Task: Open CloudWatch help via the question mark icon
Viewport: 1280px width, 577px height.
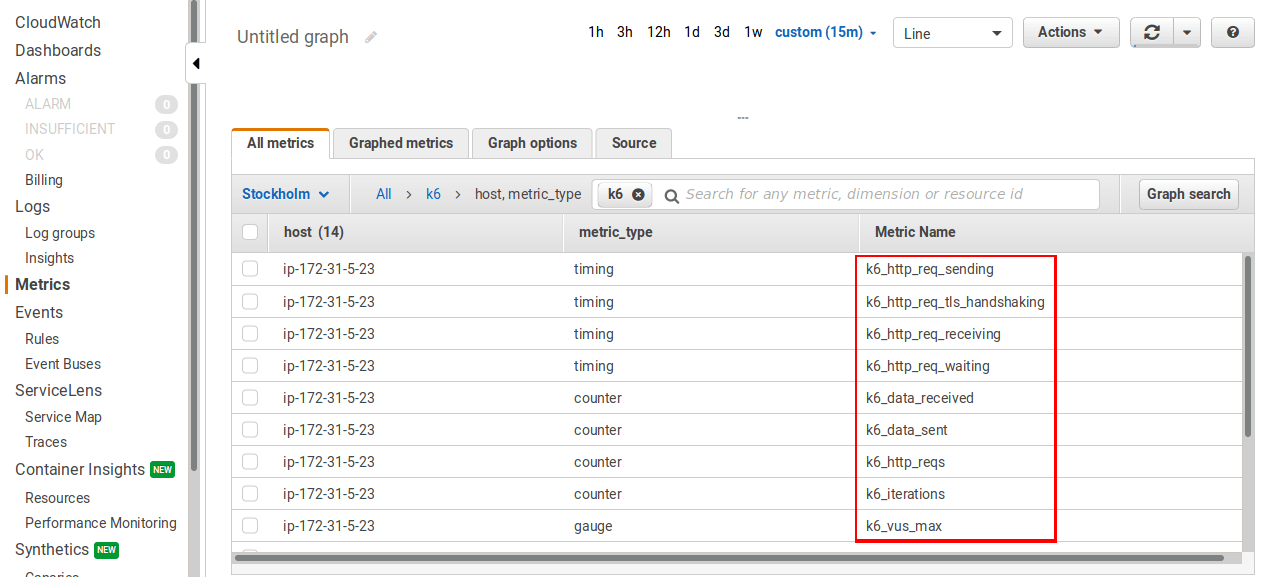Action: click(1232, 32)
